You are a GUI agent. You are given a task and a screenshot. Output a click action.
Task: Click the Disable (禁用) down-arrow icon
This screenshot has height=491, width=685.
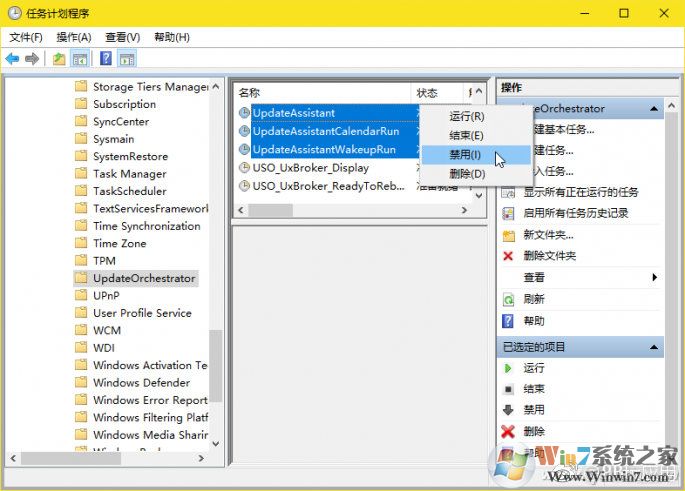point(508,410)
